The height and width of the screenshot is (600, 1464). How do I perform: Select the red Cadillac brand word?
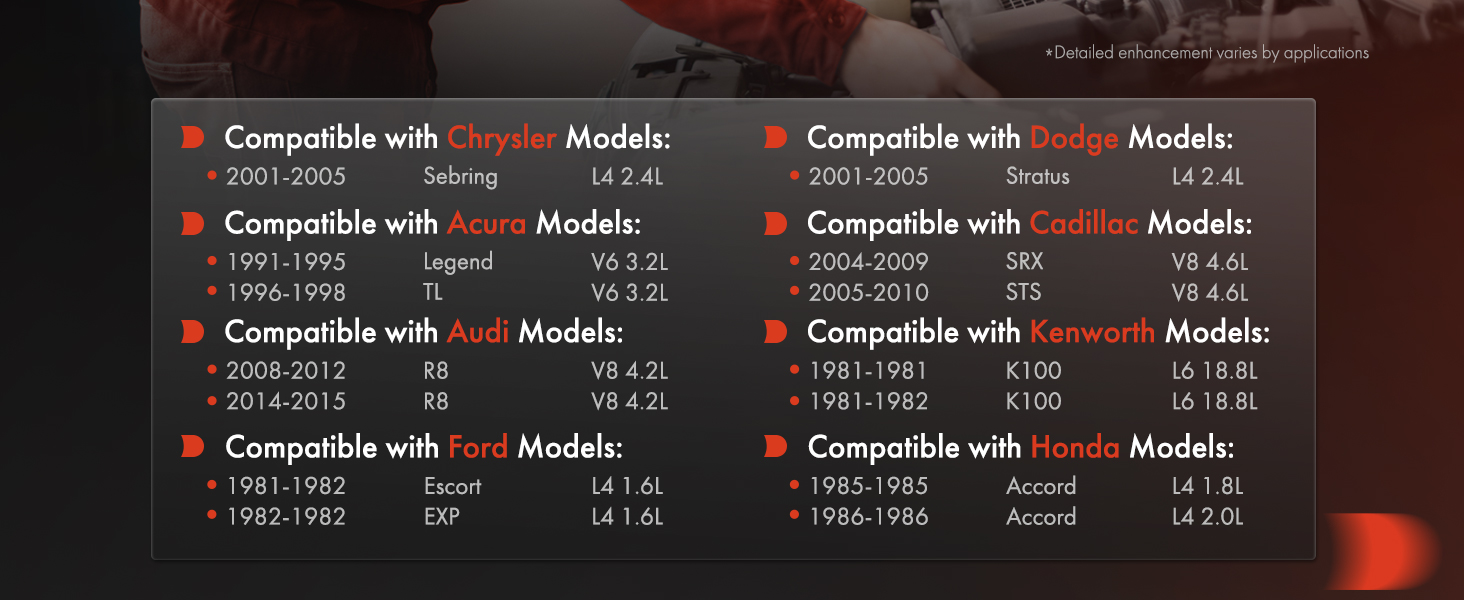point(1084,223)
